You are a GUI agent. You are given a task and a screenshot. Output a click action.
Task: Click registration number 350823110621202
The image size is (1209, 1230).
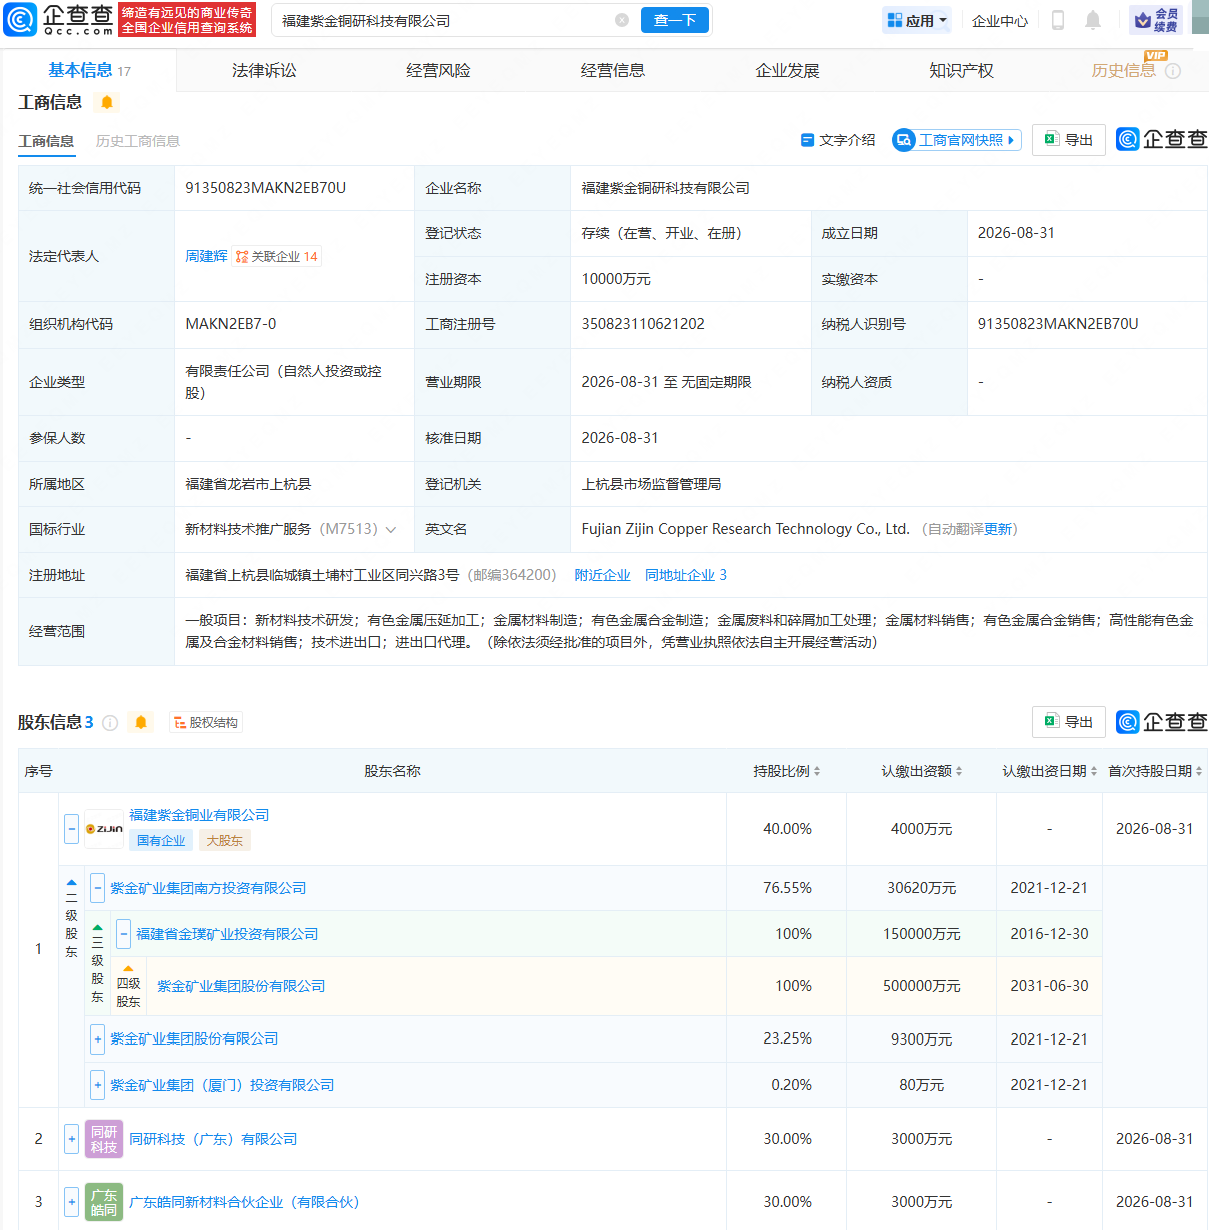click(x=643, y=324)
